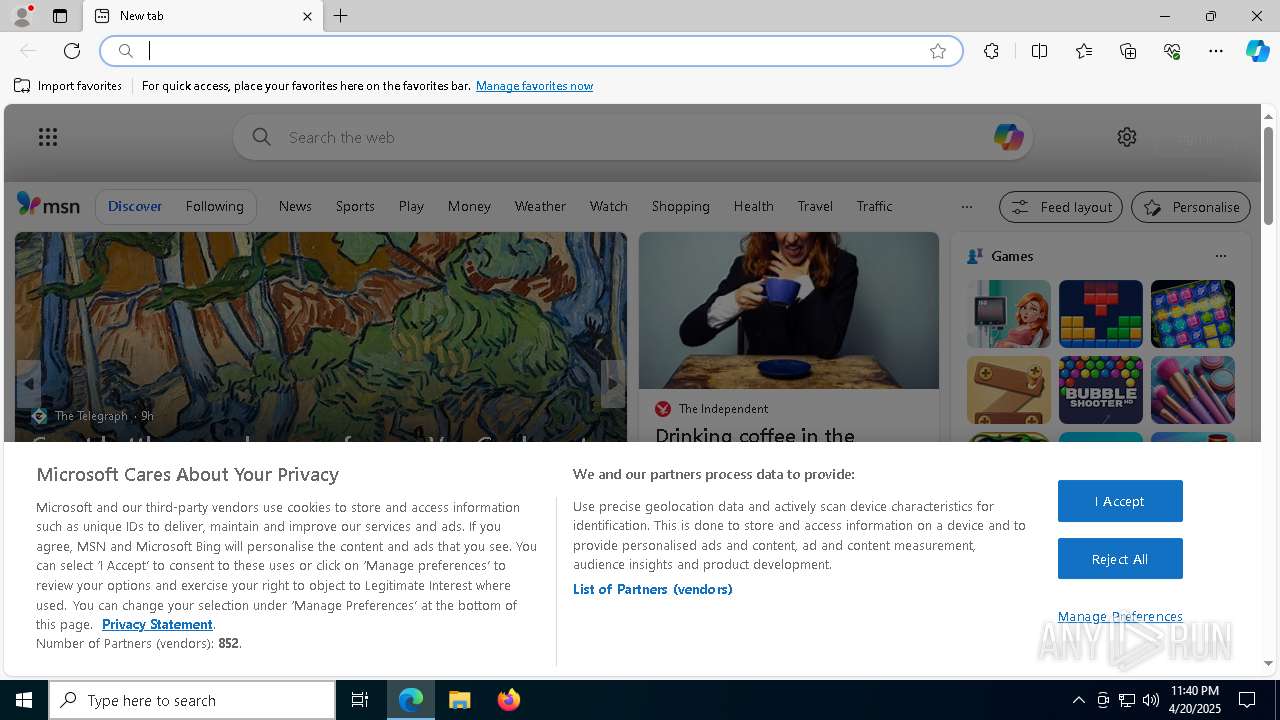Screen dimensions: 1280x720
Task: Open Feed layout options
Action: point(1061,207)
